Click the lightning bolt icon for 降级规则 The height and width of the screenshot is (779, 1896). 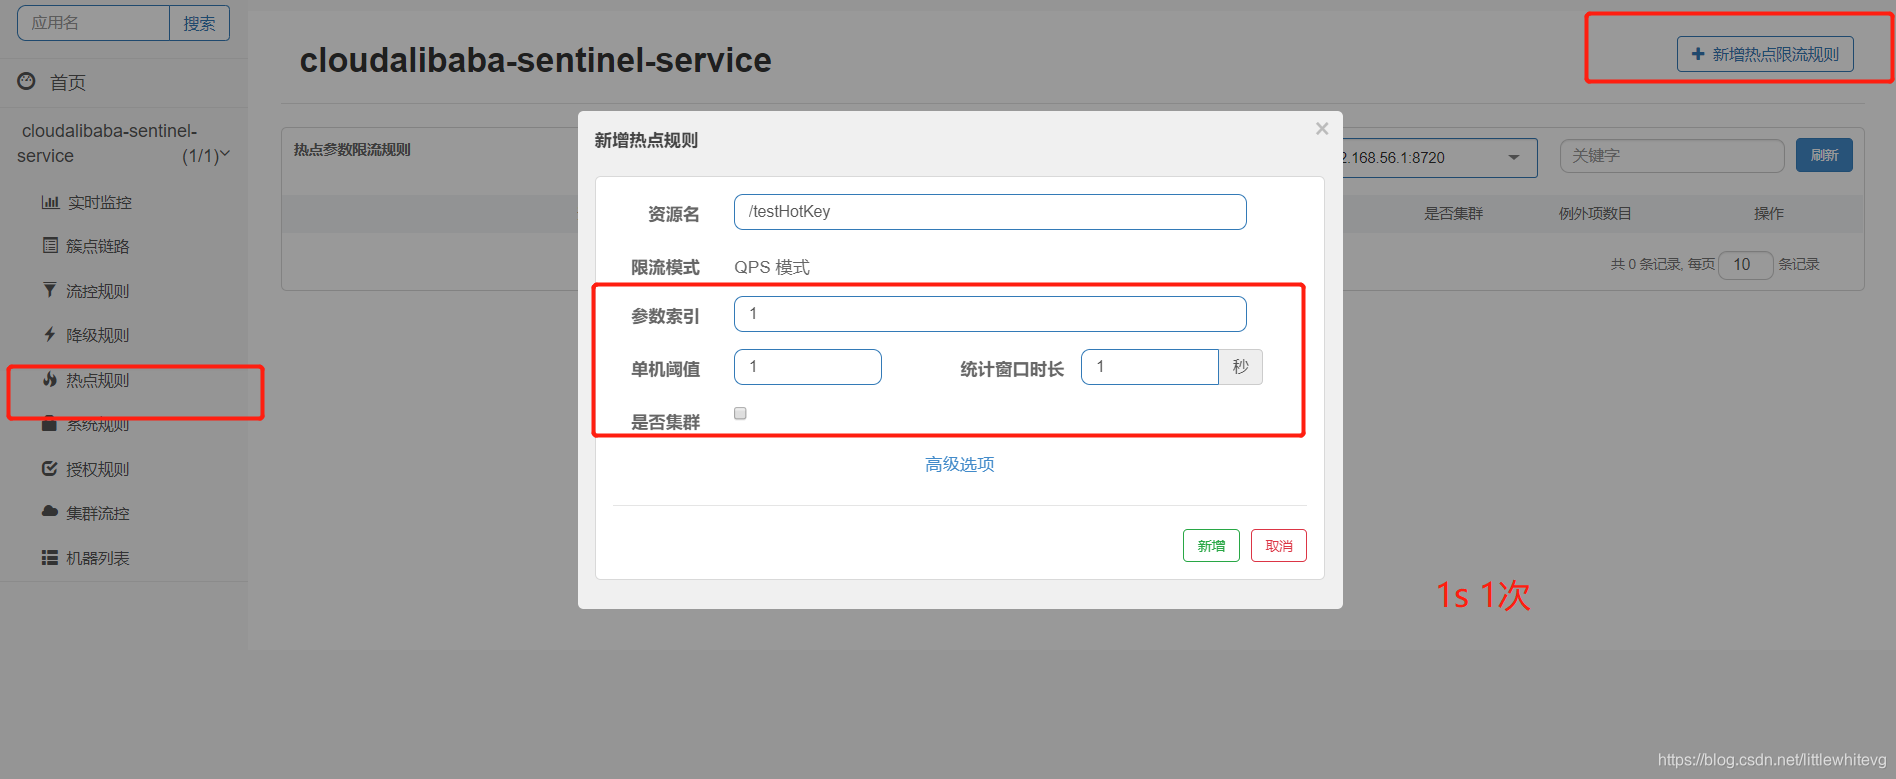pyautogui.click(x=50, y=334)
